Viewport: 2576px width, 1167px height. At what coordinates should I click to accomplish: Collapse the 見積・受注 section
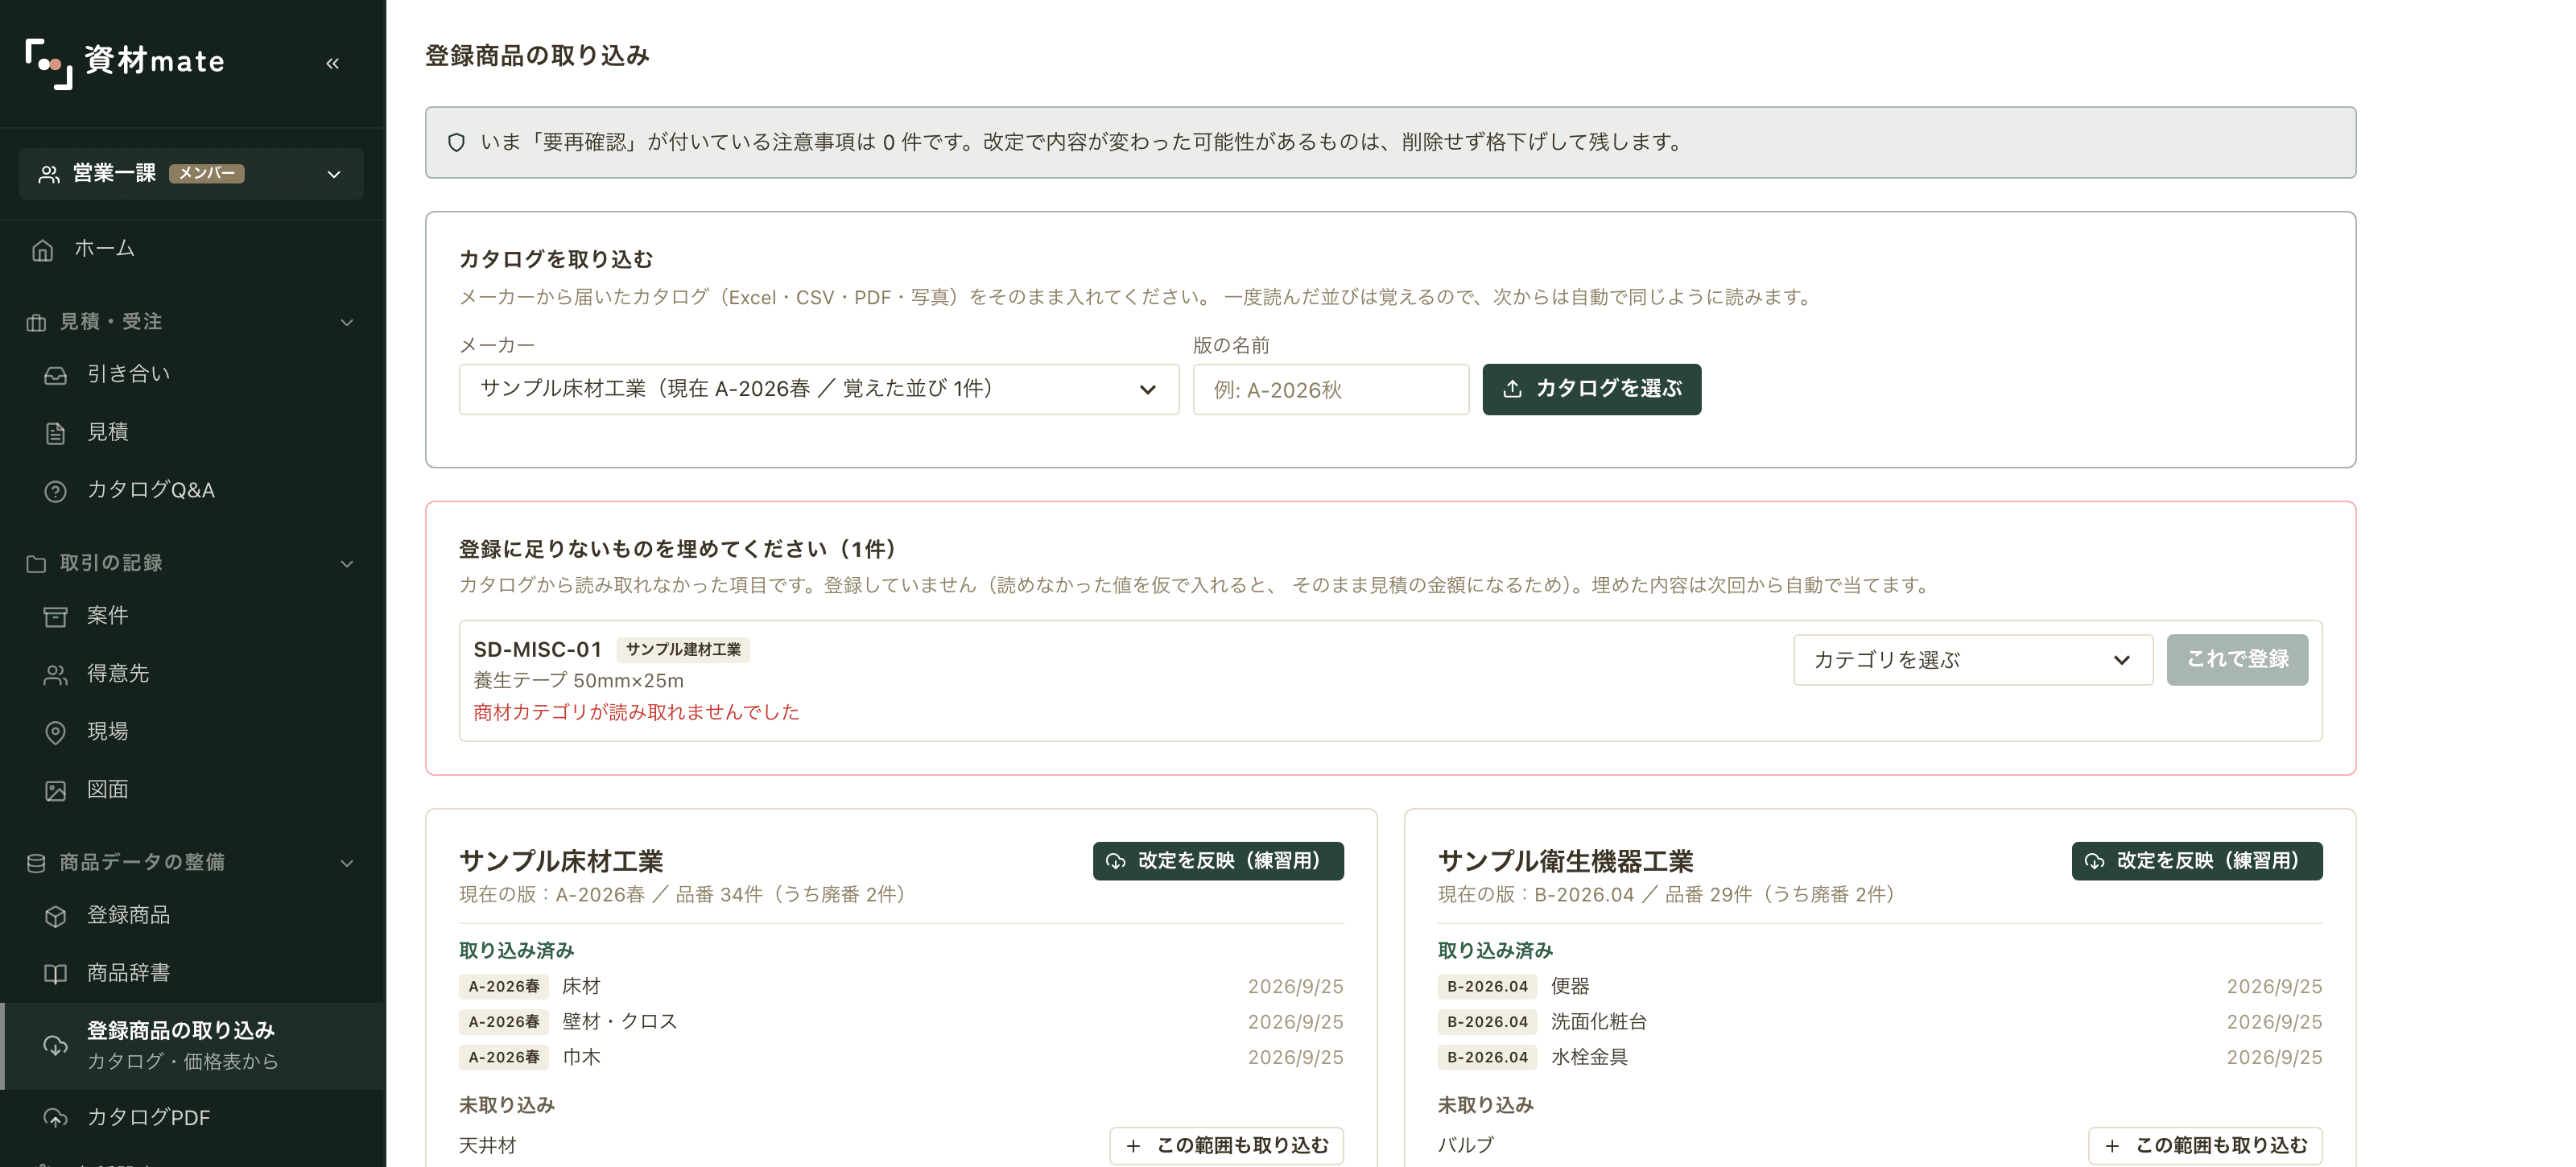pos(347,322)
